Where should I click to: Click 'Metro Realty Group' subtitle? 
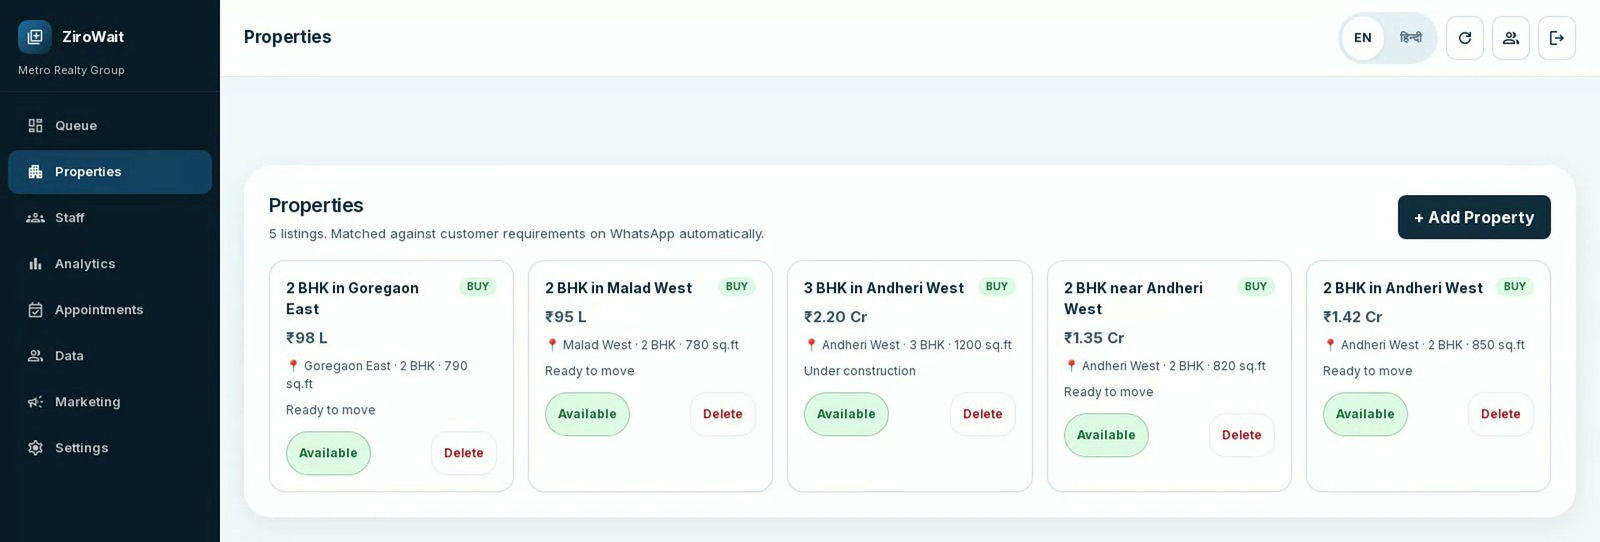[x=71, y=70]
